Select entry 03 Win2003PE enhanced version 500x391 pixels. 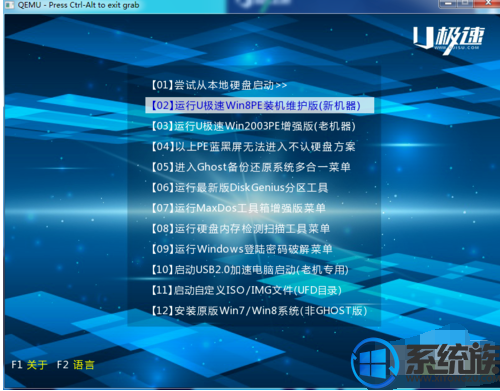(x=254, y=126)
